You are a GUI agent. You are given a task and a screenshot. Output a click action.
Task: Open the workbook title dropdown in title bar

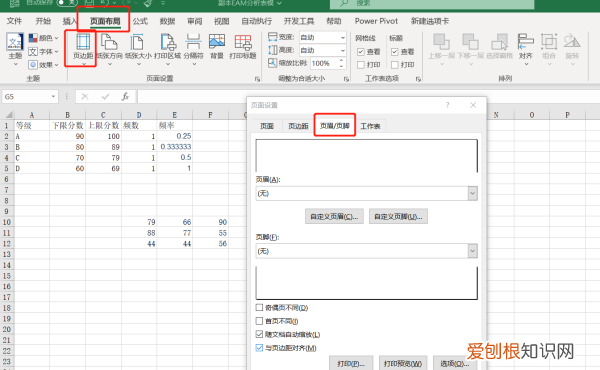(x=280, y=3)
